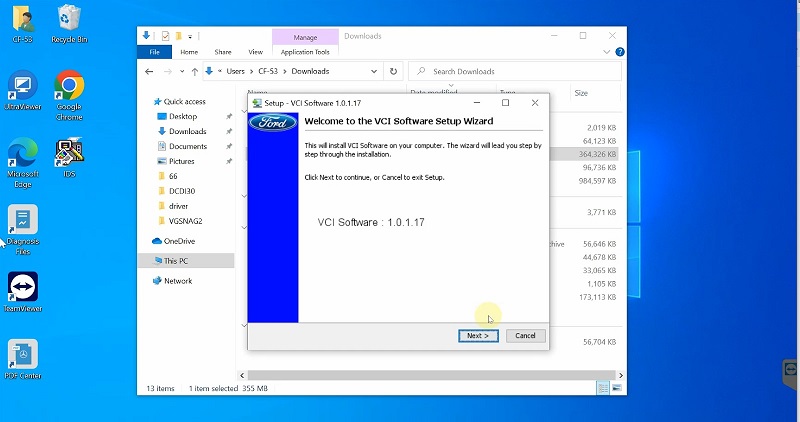Open the Share ribbon tab
The height and width of the screenshot is (422, 800).
[x=222, y=52]
